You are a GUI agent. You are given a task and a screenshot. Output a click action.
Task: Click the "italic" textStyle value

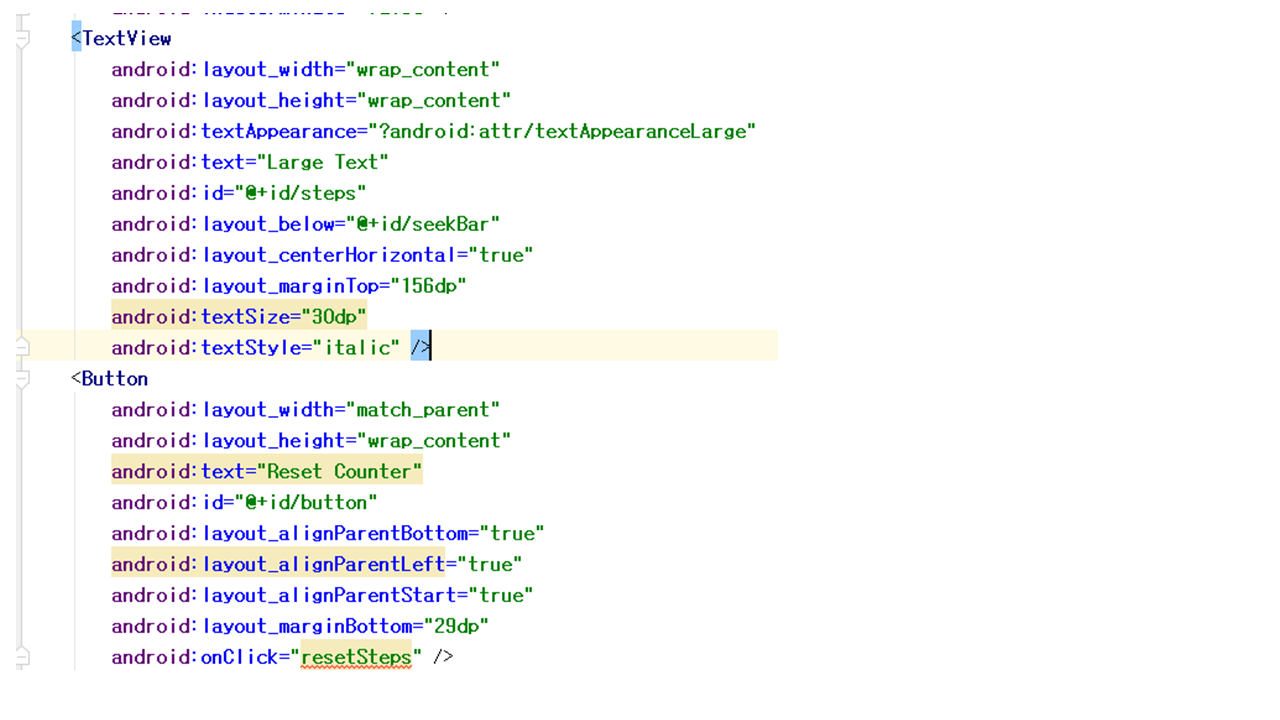pos(355,347)
